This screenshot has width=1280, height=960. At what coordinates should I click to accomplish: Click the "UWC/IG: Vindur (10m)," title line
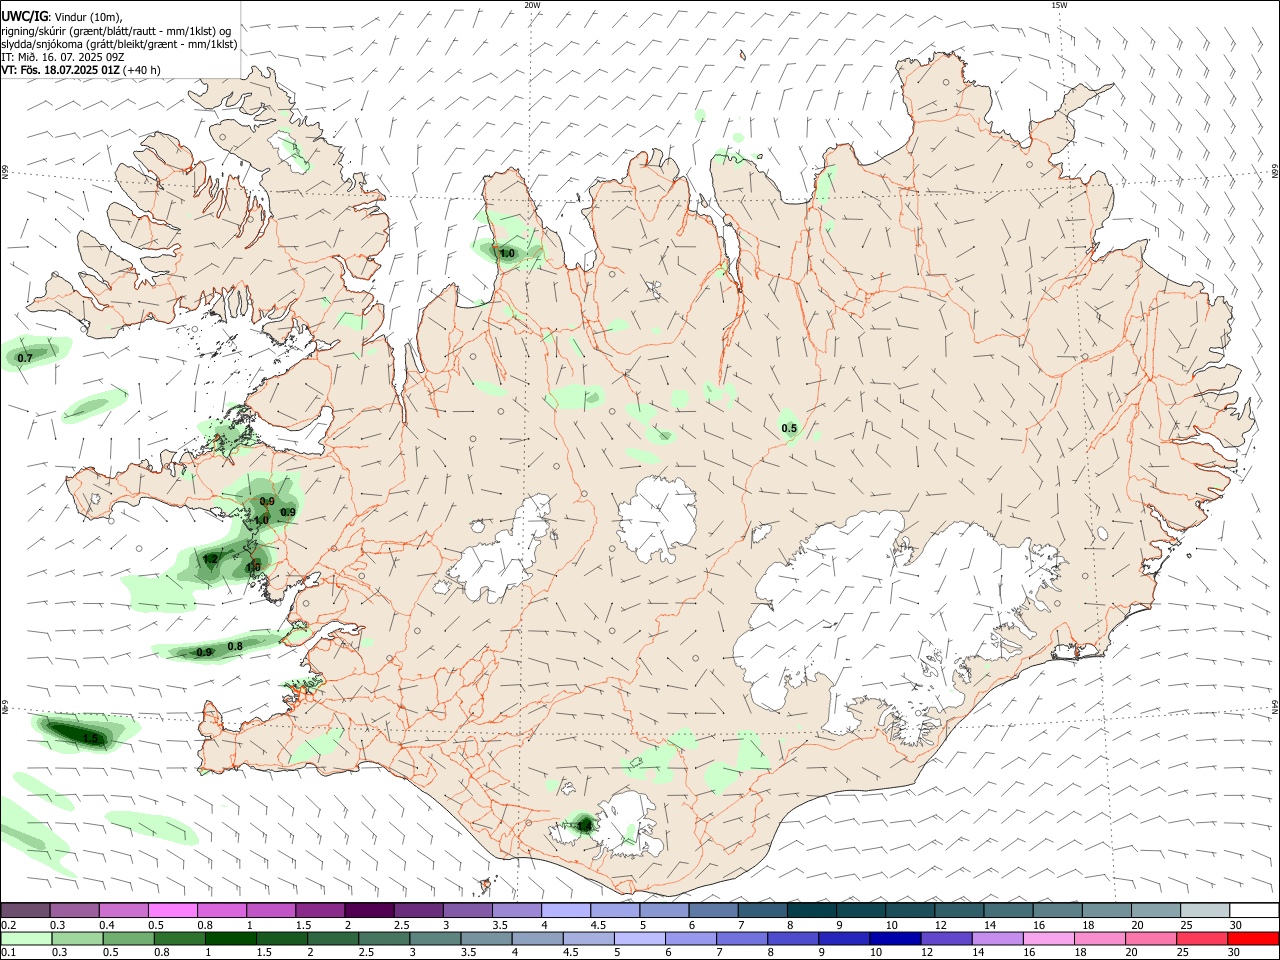coord(62,15)
